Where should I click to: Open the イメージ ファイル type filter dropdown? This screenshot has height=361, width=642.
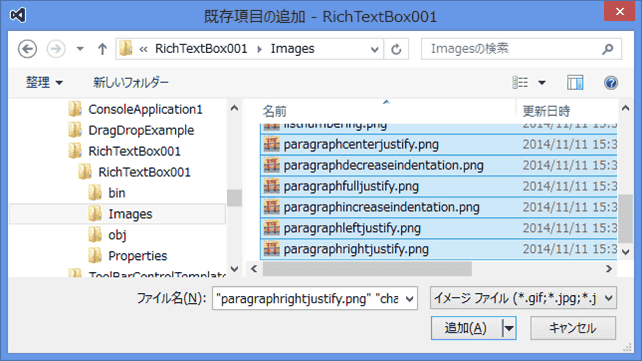pos(523,298)
